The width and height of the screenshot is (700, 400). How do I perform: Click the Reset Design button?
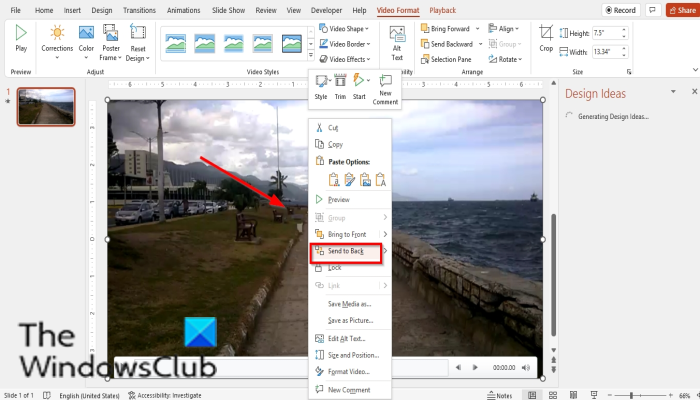(138, 42)
